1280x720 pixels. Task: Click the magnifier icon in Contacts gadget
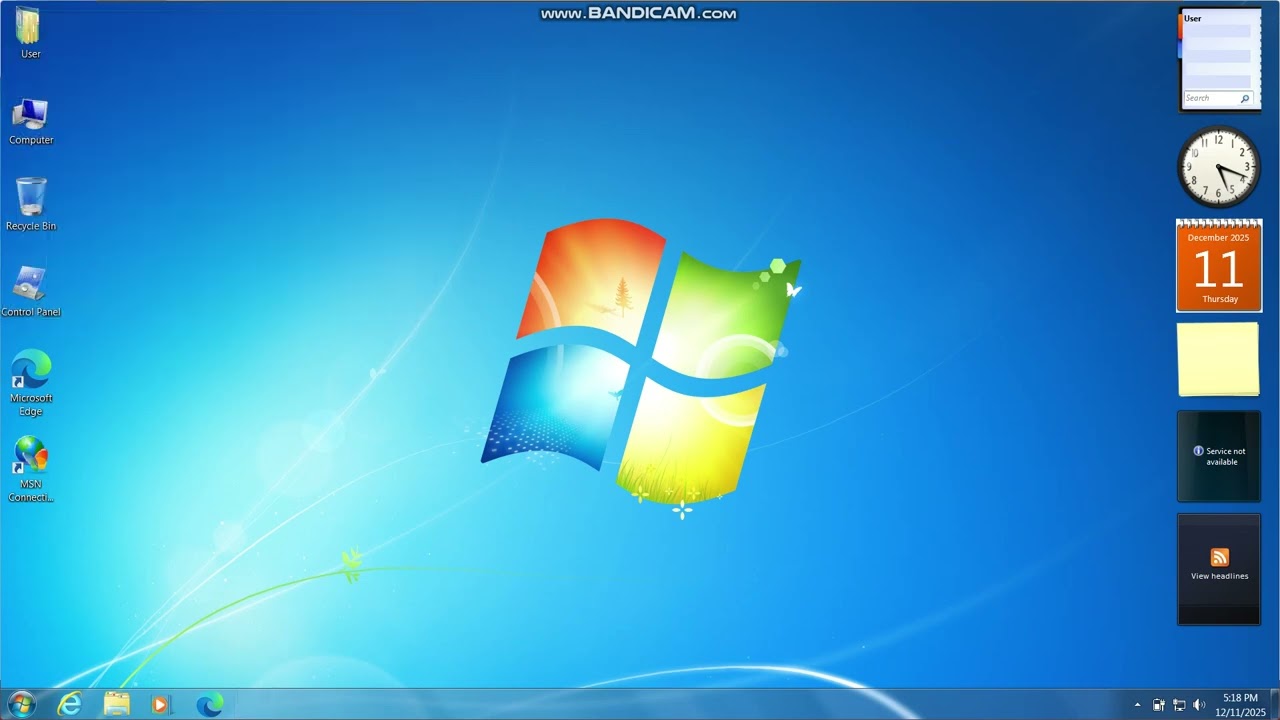1245,98
